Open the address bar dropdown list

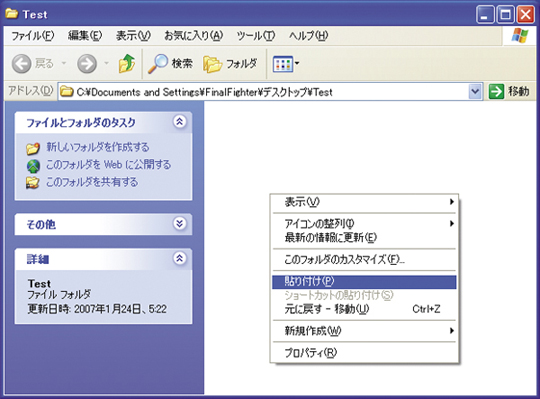[475, 92]
